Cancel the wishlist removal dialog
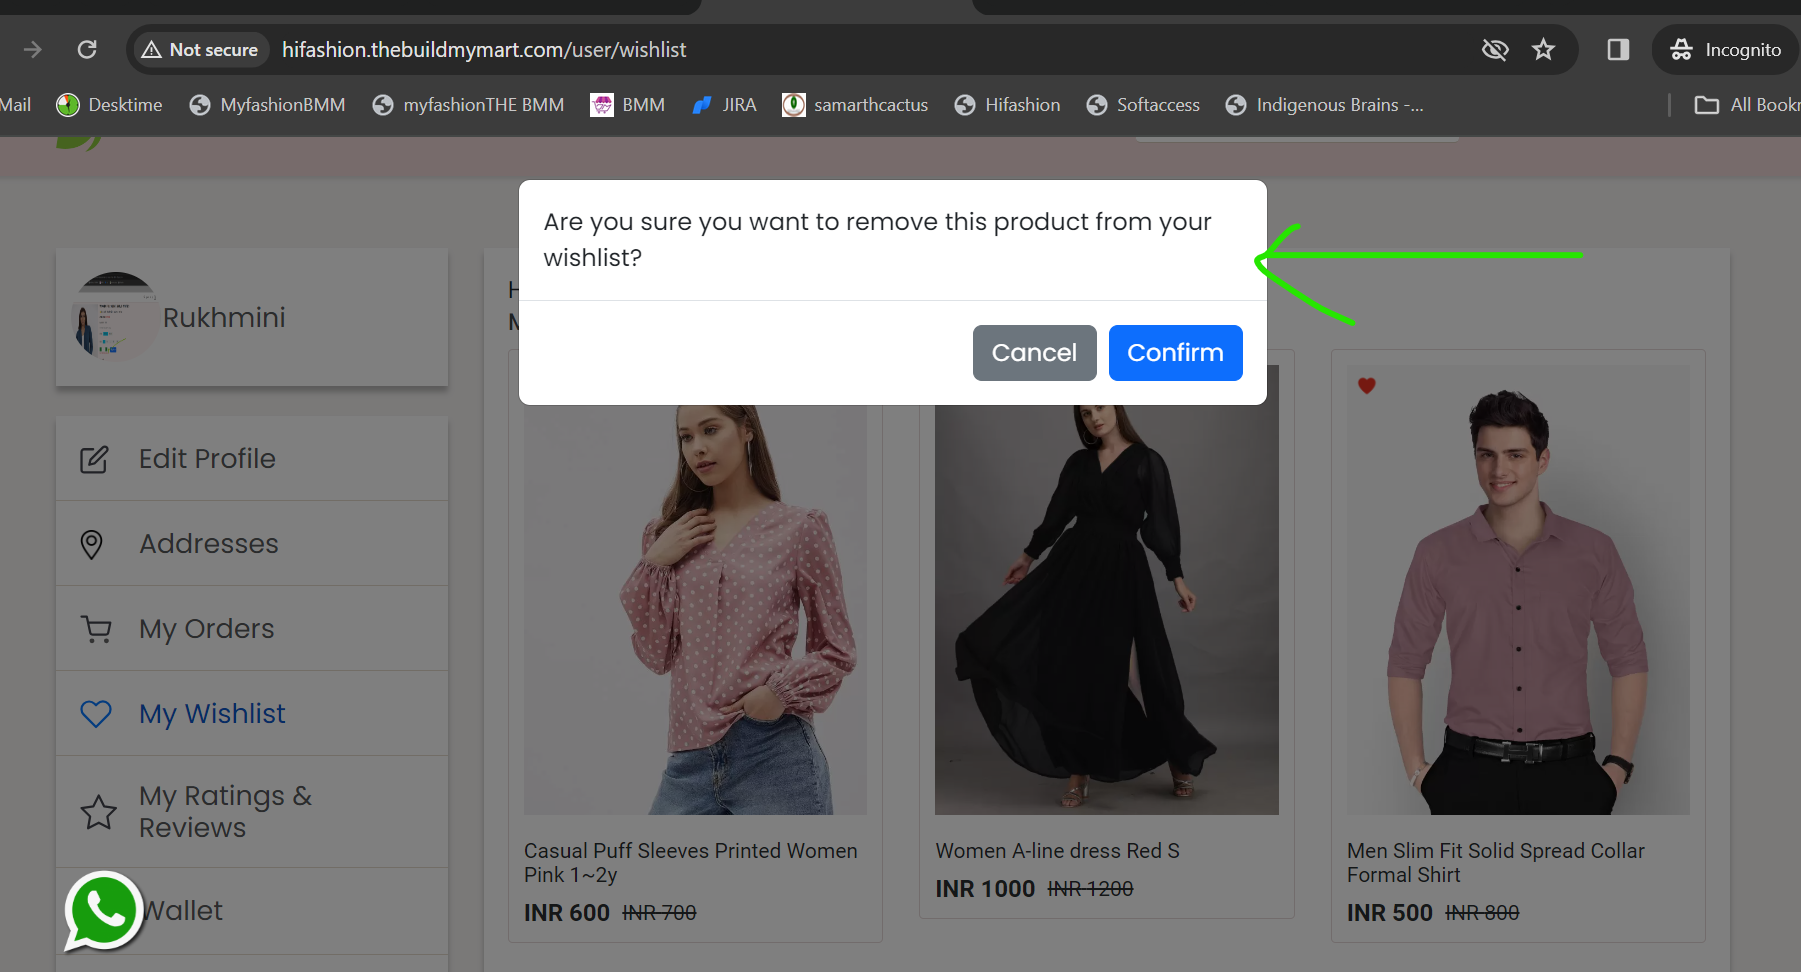 (x=1034, y=353)
